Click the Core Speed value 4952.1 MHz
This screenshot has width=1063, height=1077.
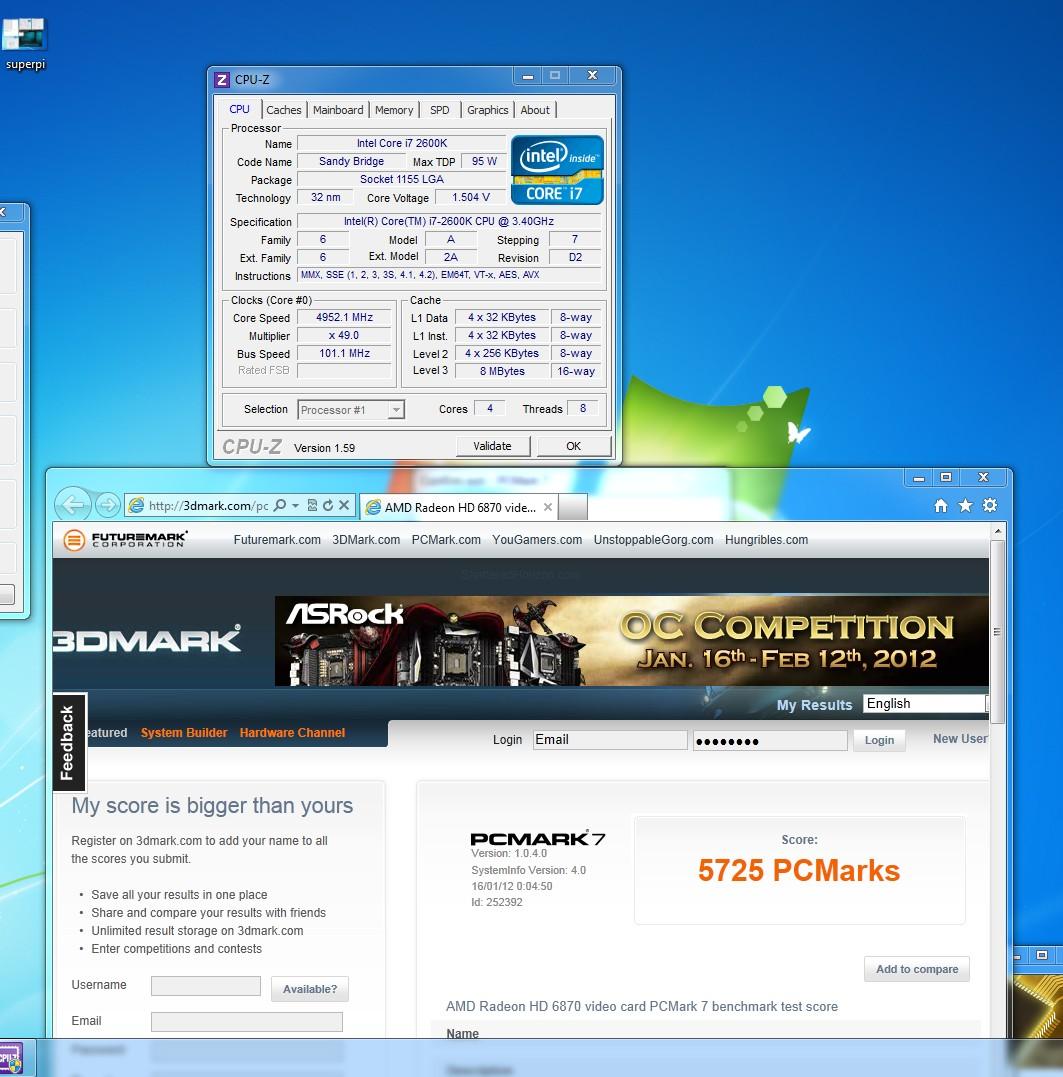tap(344, 317)
